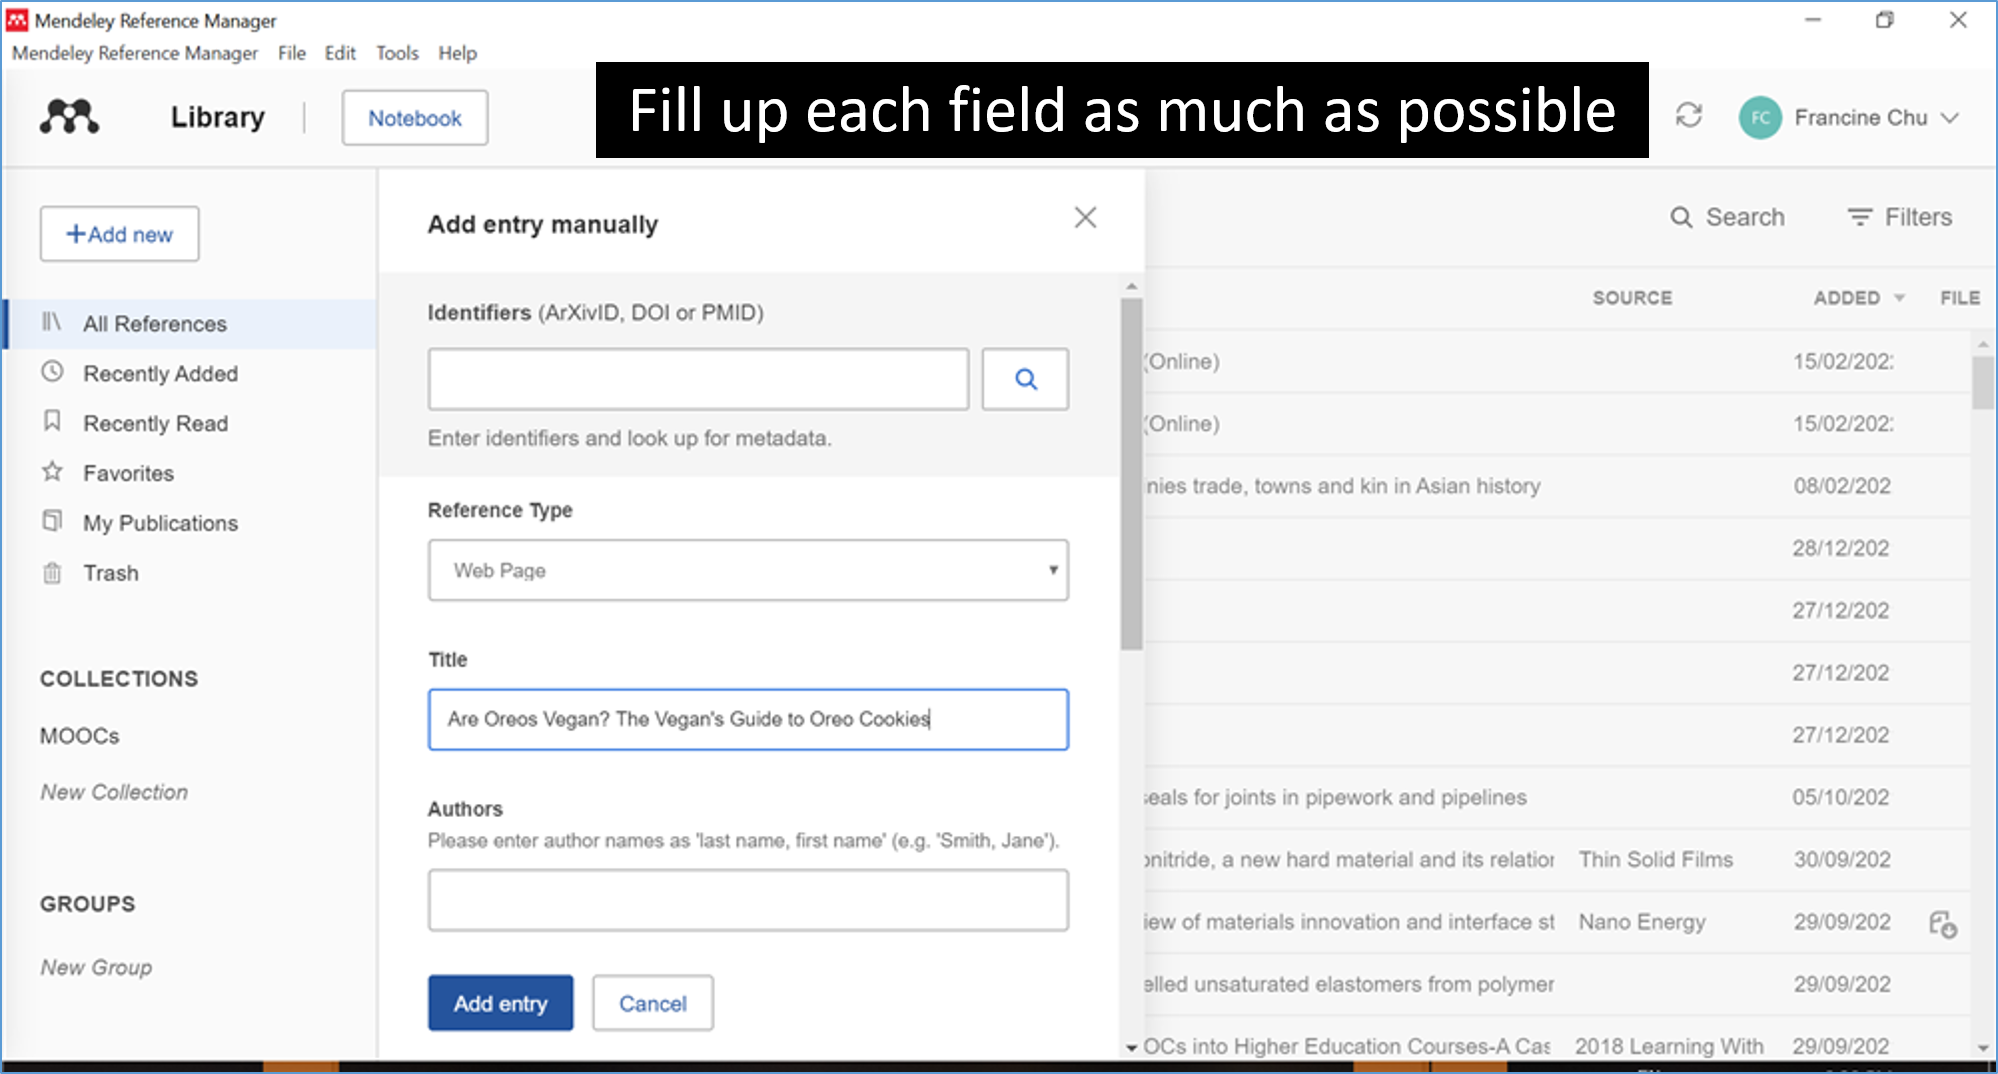
Task: Close the Add entry manually panel
Action: 1085,218
